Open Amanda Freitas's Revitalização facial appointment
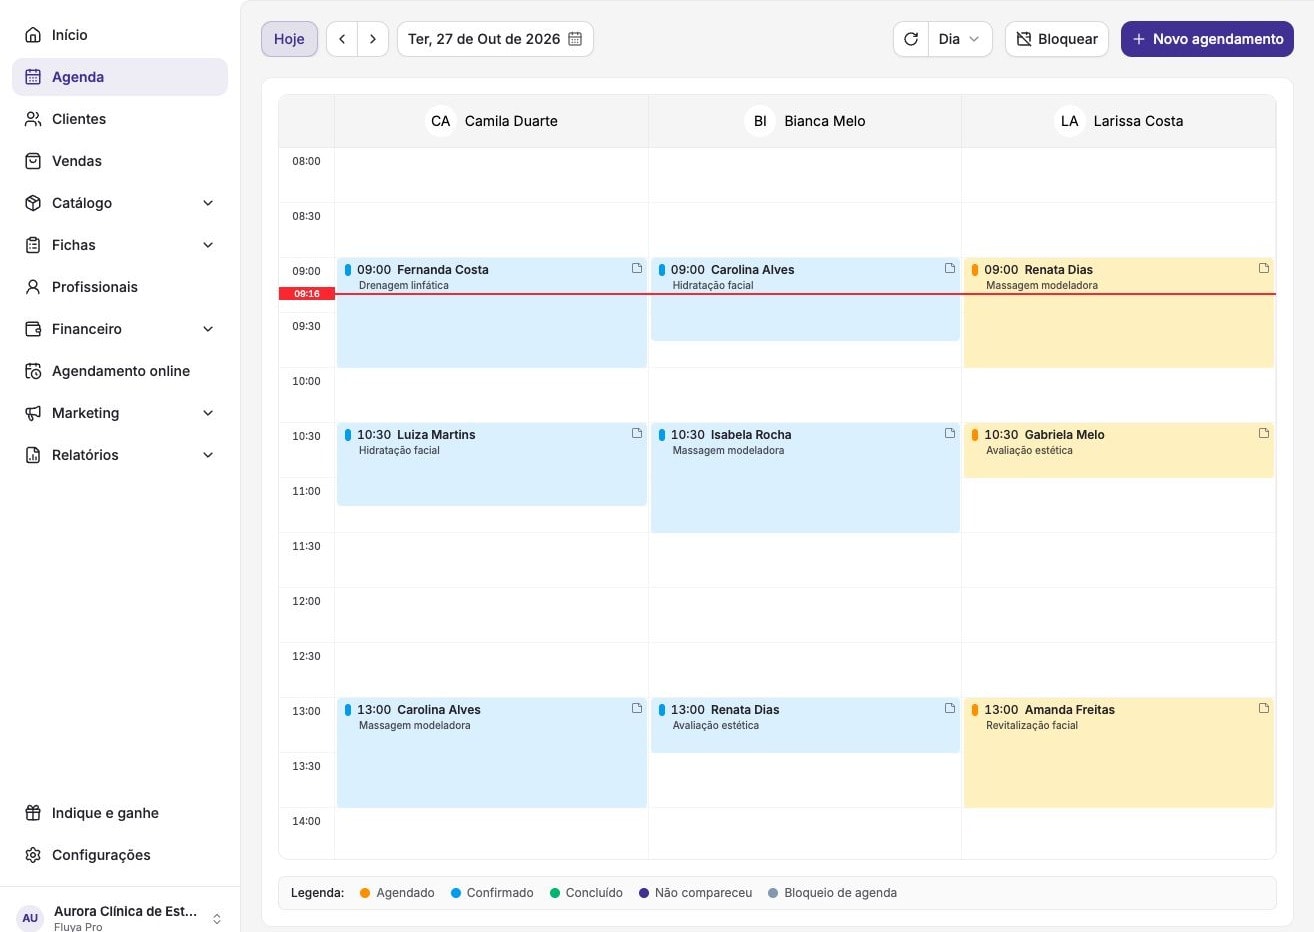This screenshot has width=1314, height=932. 1119,753
